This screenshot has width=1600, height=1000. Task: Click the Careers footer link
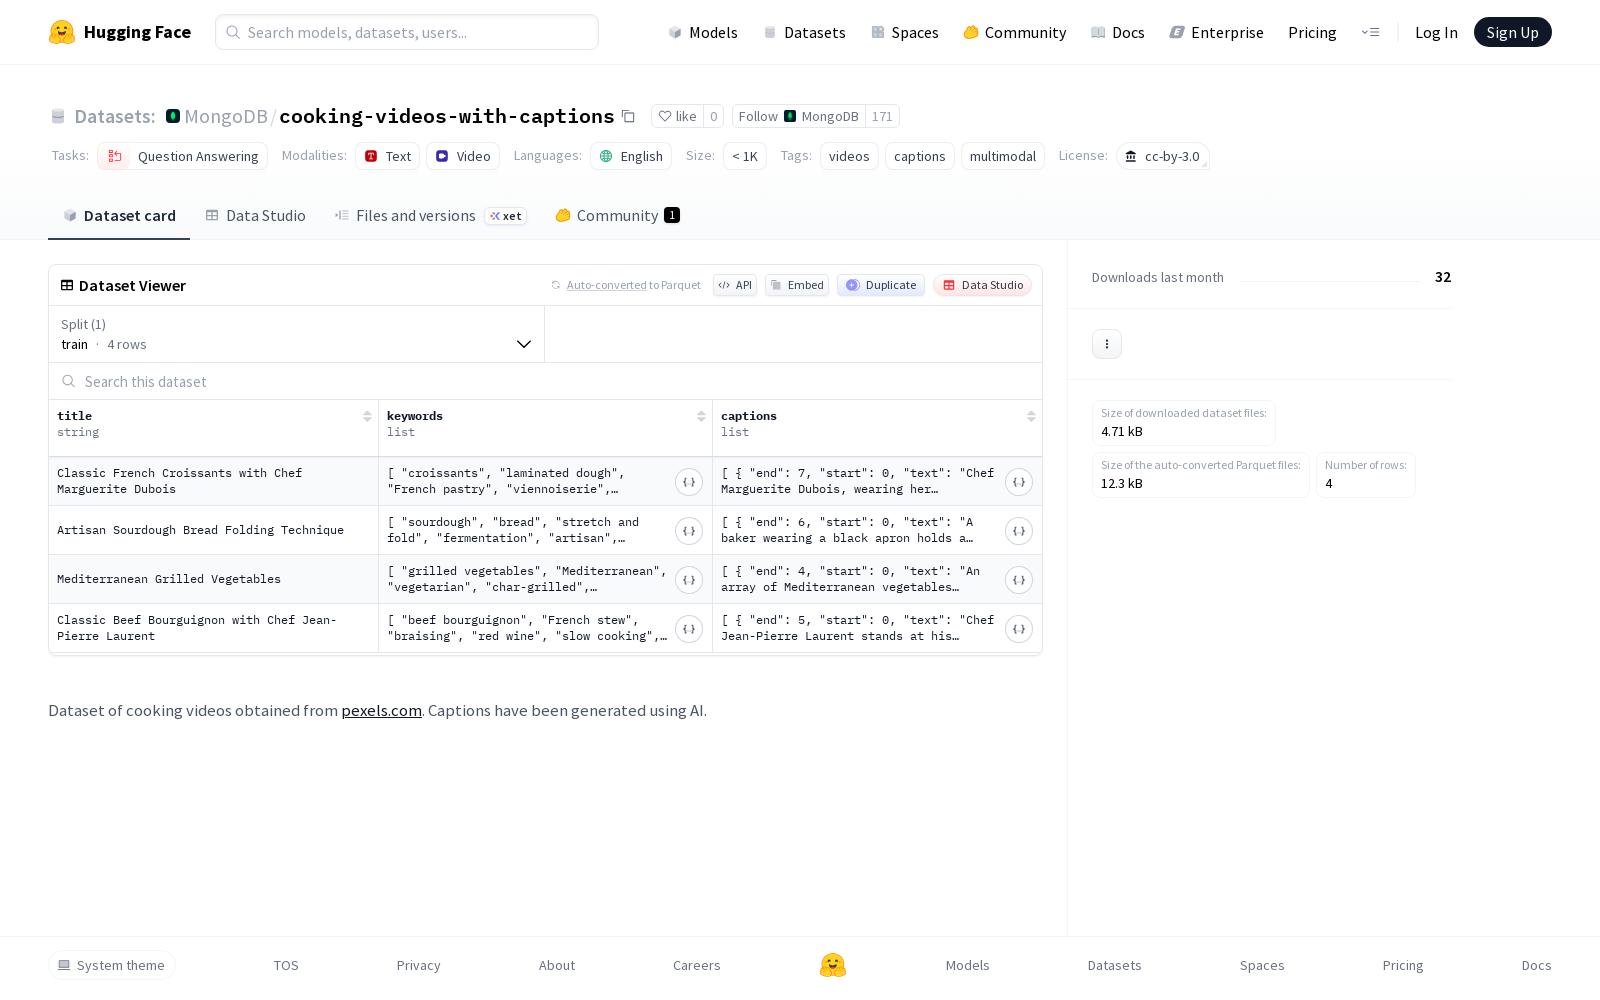[697, 965]
